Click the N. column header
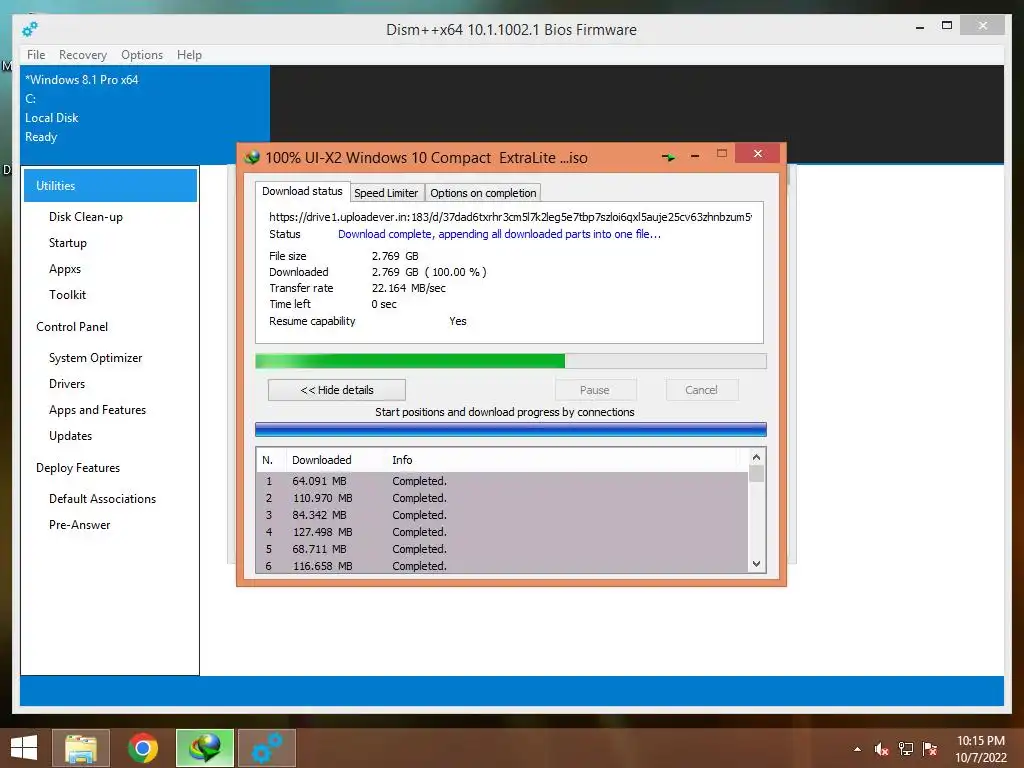 [270, 460]
